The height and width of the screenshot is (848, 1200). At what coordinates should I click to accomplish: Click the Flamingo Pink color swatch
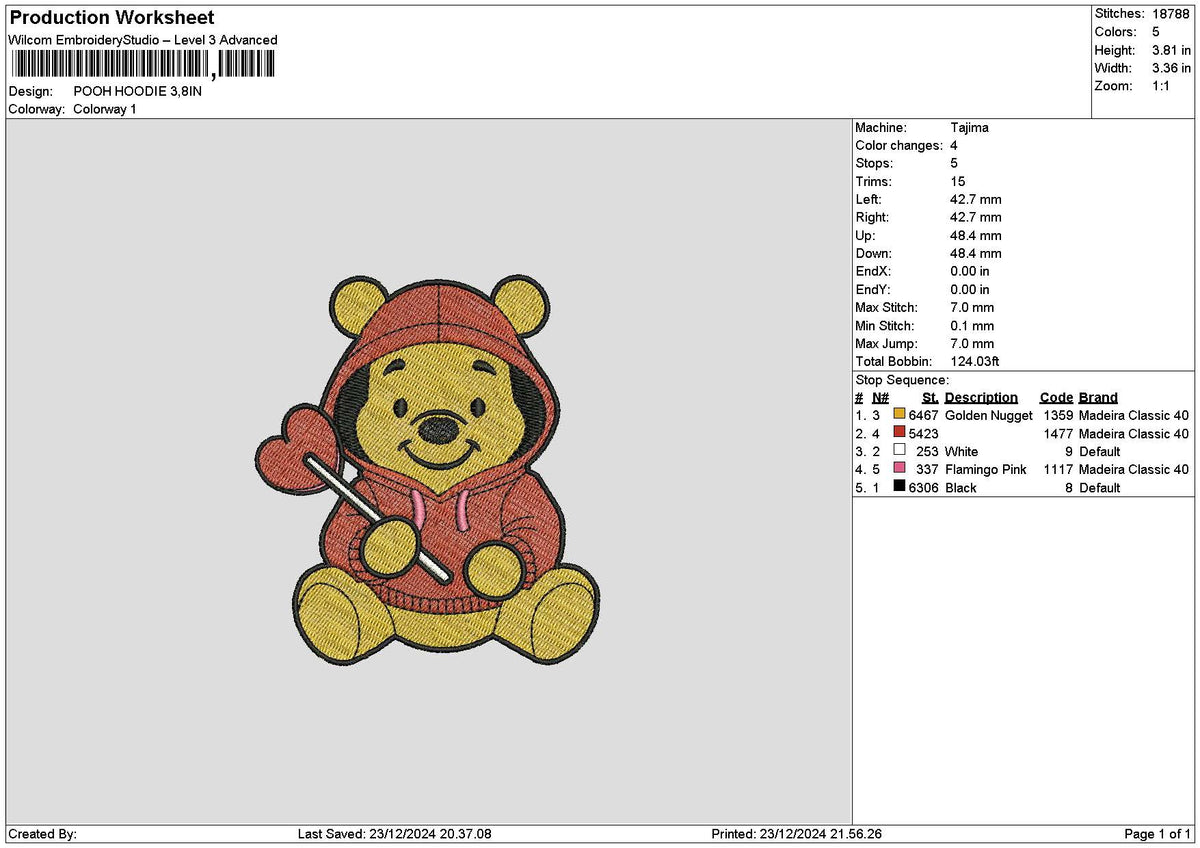tap(899, 469)
